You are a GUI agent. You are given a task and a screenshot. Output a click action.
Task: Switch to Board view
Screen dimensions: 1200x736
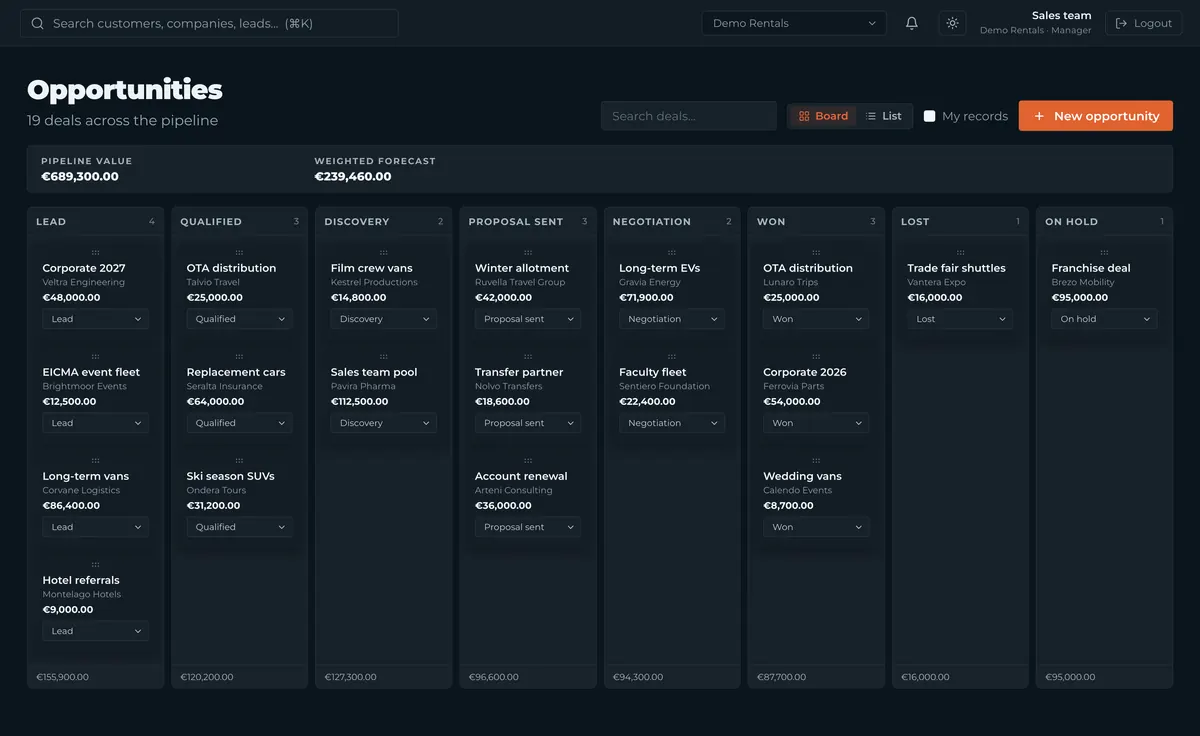823,116
